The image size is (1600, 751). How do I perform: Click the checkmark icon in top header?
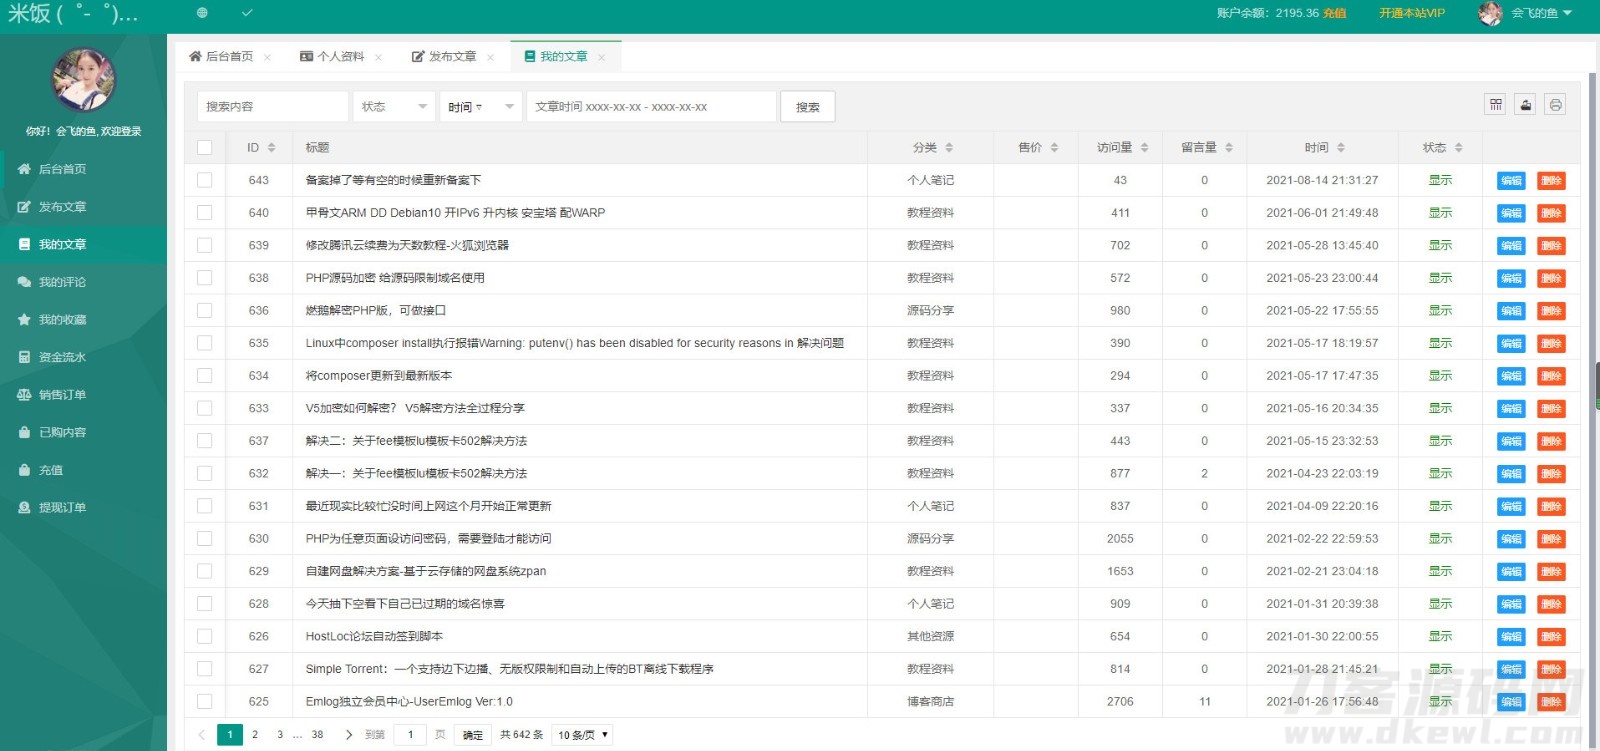click(x=247, y=13)
